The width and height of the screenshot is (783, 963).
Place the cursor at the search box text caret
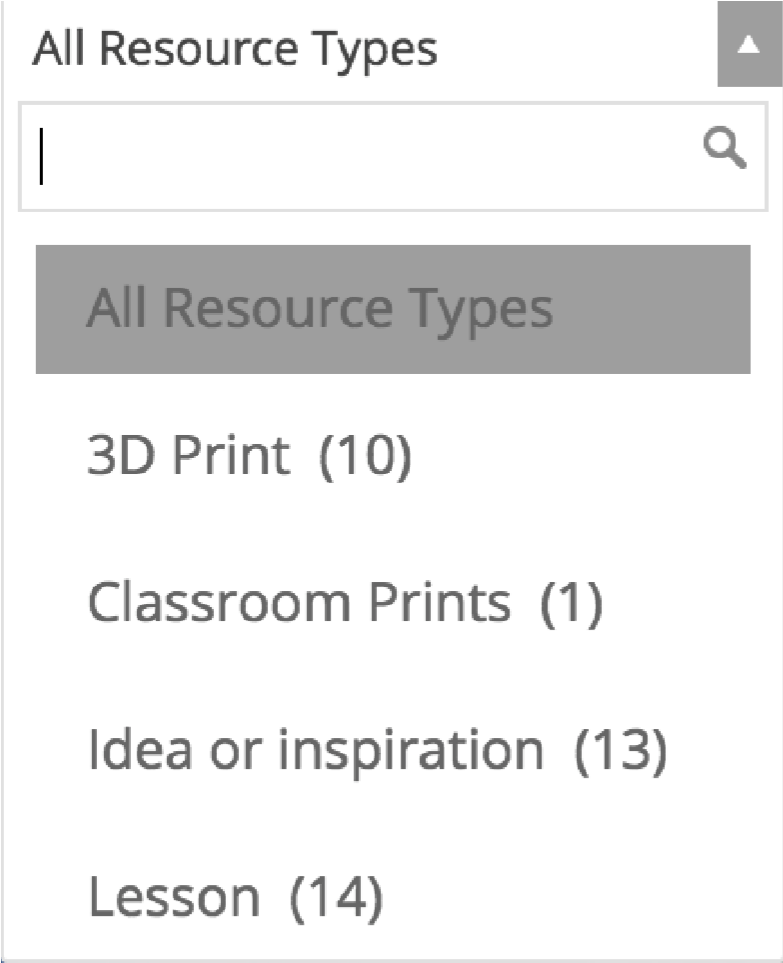pos(42,156)
